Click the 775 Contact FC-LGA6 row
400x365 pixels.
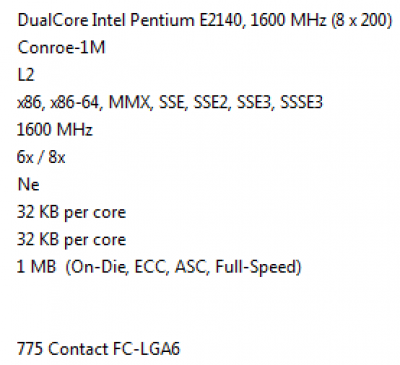coord(98,349)
